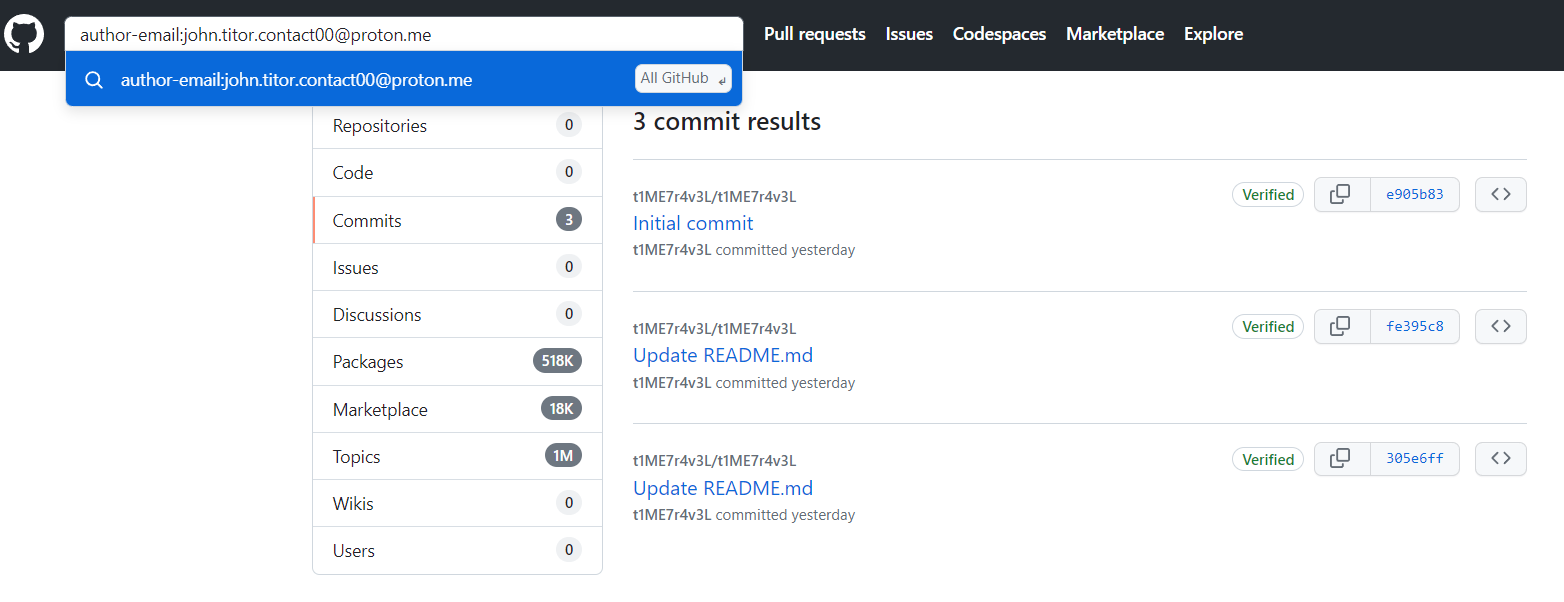Screen dimensions: 1564x602
Task: Click Verified badge on Initial commit
Action: pyautogui.click(x=1268, y=195)
